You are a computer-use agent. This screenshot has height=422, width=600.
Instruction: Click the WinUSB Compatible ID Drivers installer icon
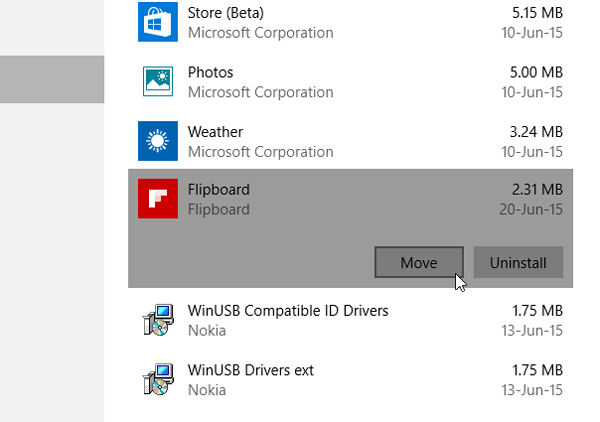[157, 320]
